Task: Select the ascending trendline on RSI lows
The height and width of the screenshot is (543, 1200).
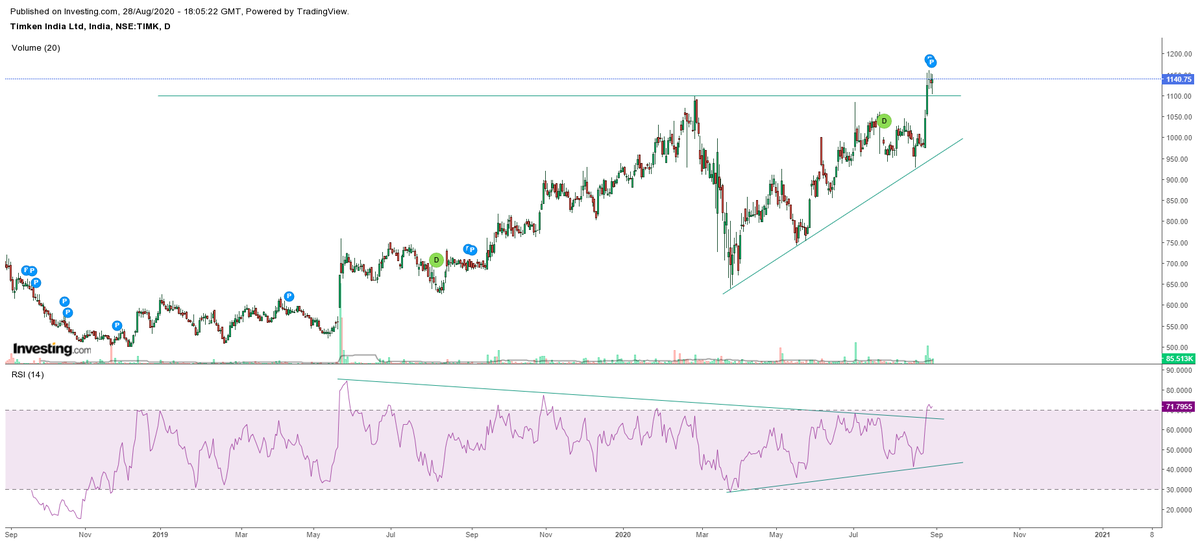Action: pos(845,477)
